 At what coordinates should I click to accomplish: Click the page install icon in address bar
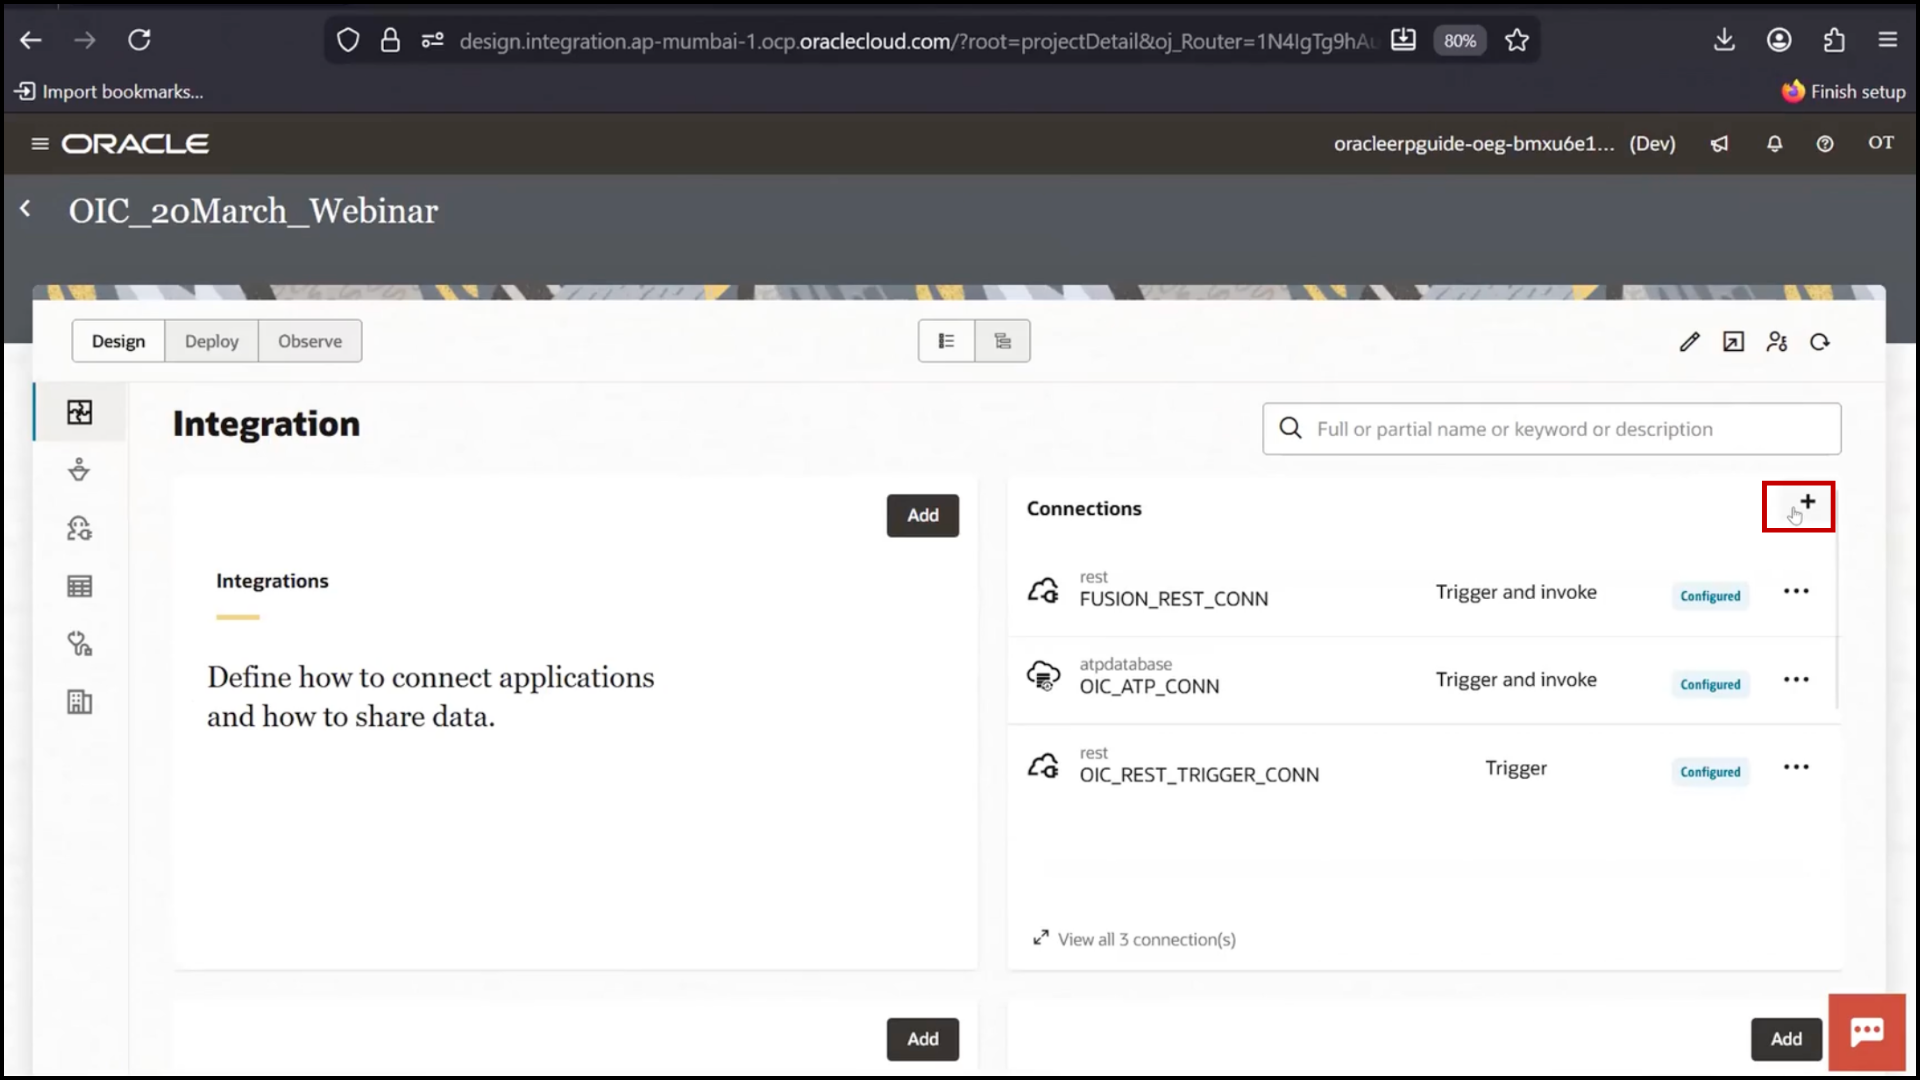coord(1403,40)
